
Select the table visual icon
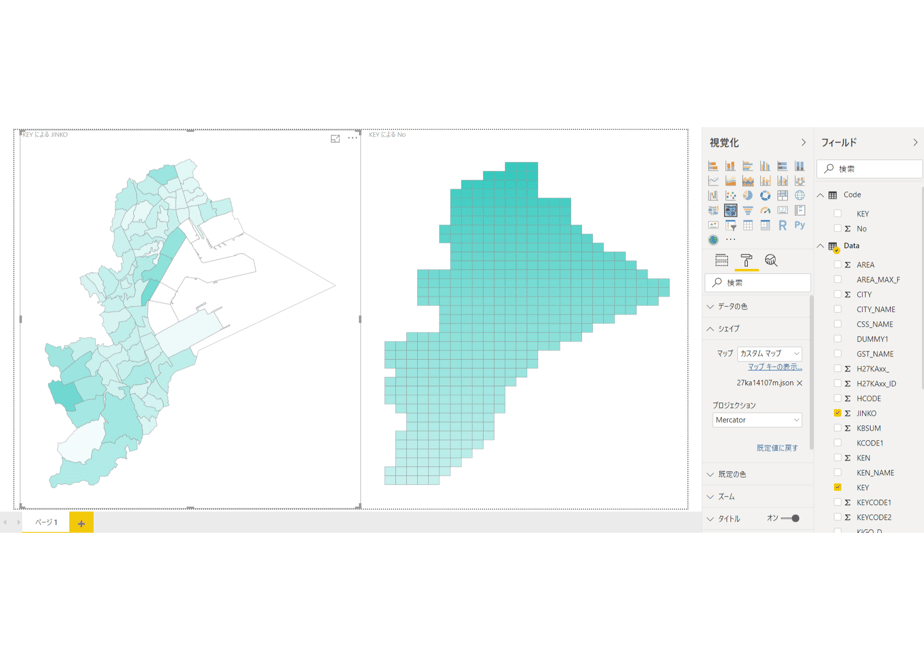[748, 225]
